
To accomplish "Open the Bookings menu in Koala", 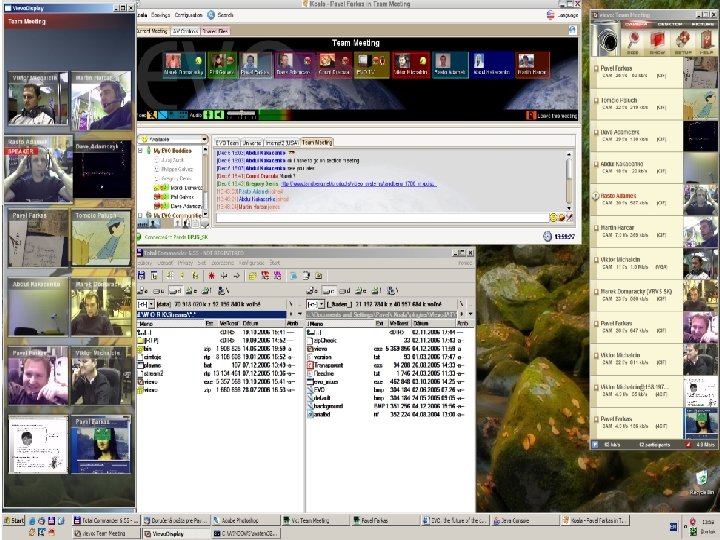I will click(x=160, y=15).
